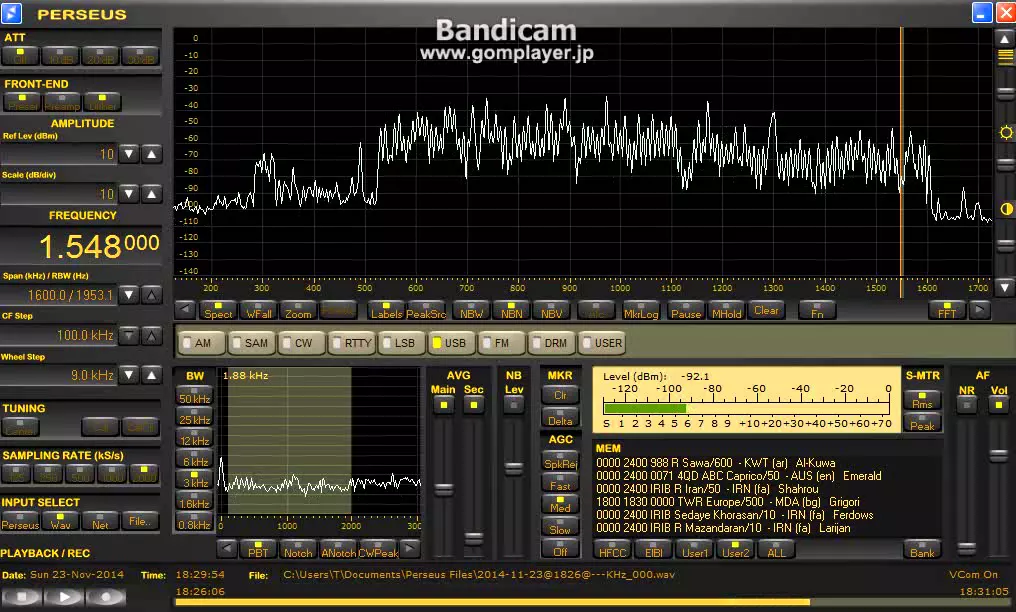Set bandwidth to 0.8 kHz
The width and height of the screenshot is (1016, 612).
point(194,522)
